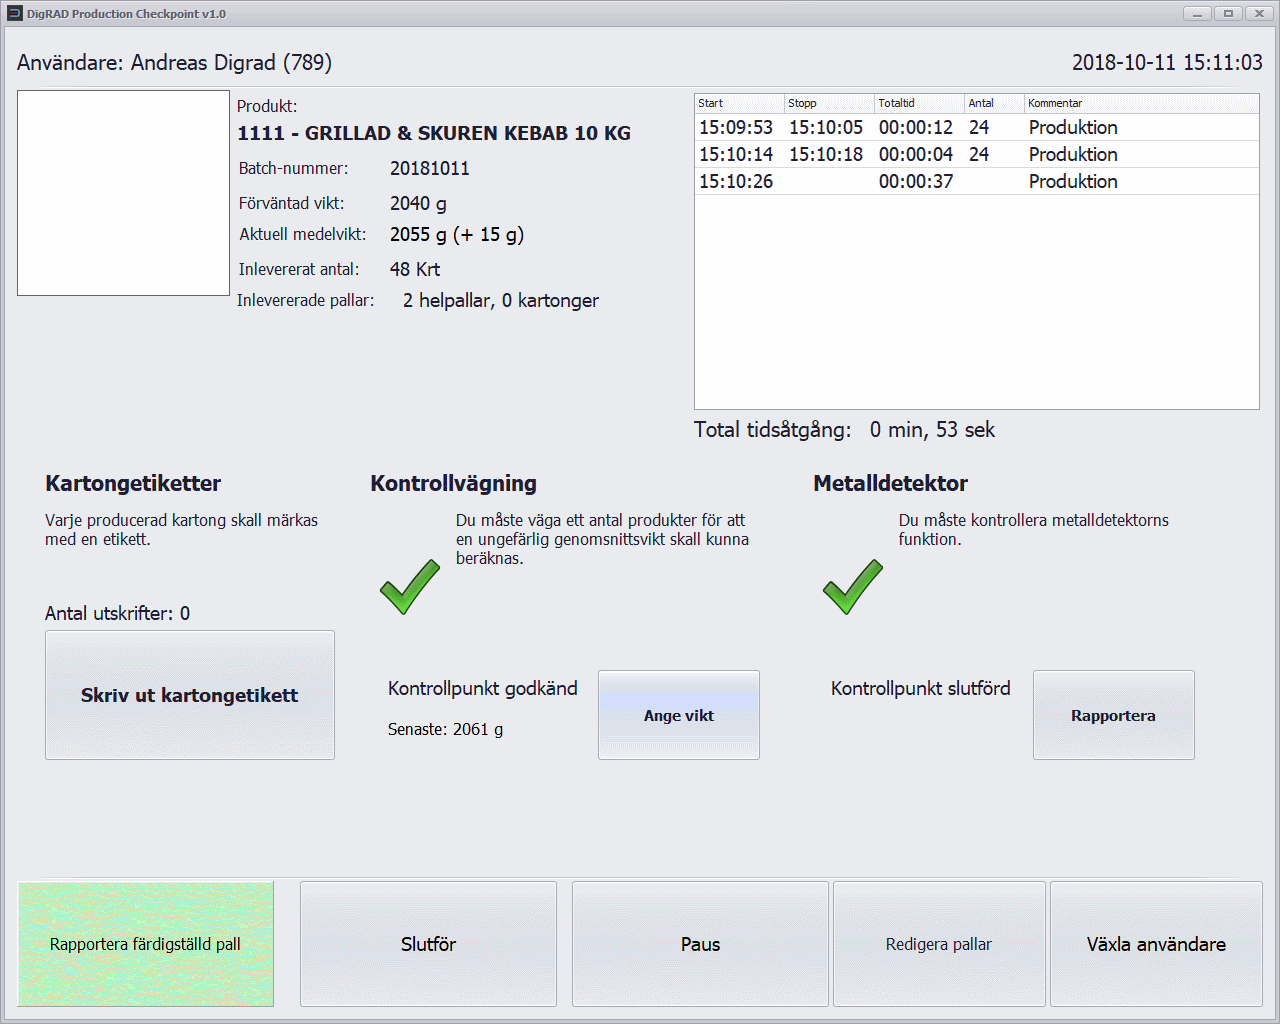Viewport: 1280px width, 1024px height.
Task: Click Total tidsåtgång 0 min, 53 sek
Action: [x=844, y=430]
